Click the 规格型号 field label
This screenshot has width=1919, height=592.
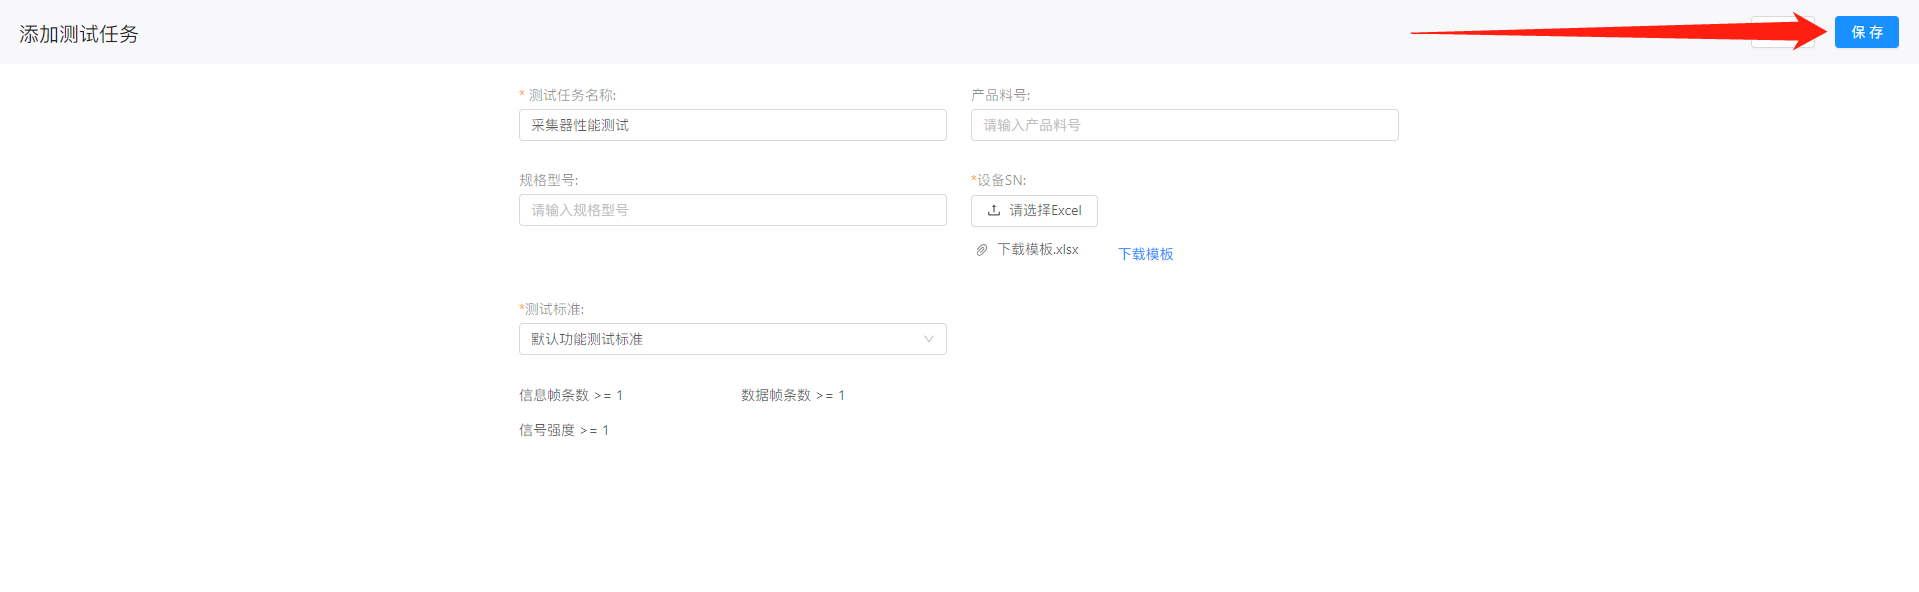(548, 180)
